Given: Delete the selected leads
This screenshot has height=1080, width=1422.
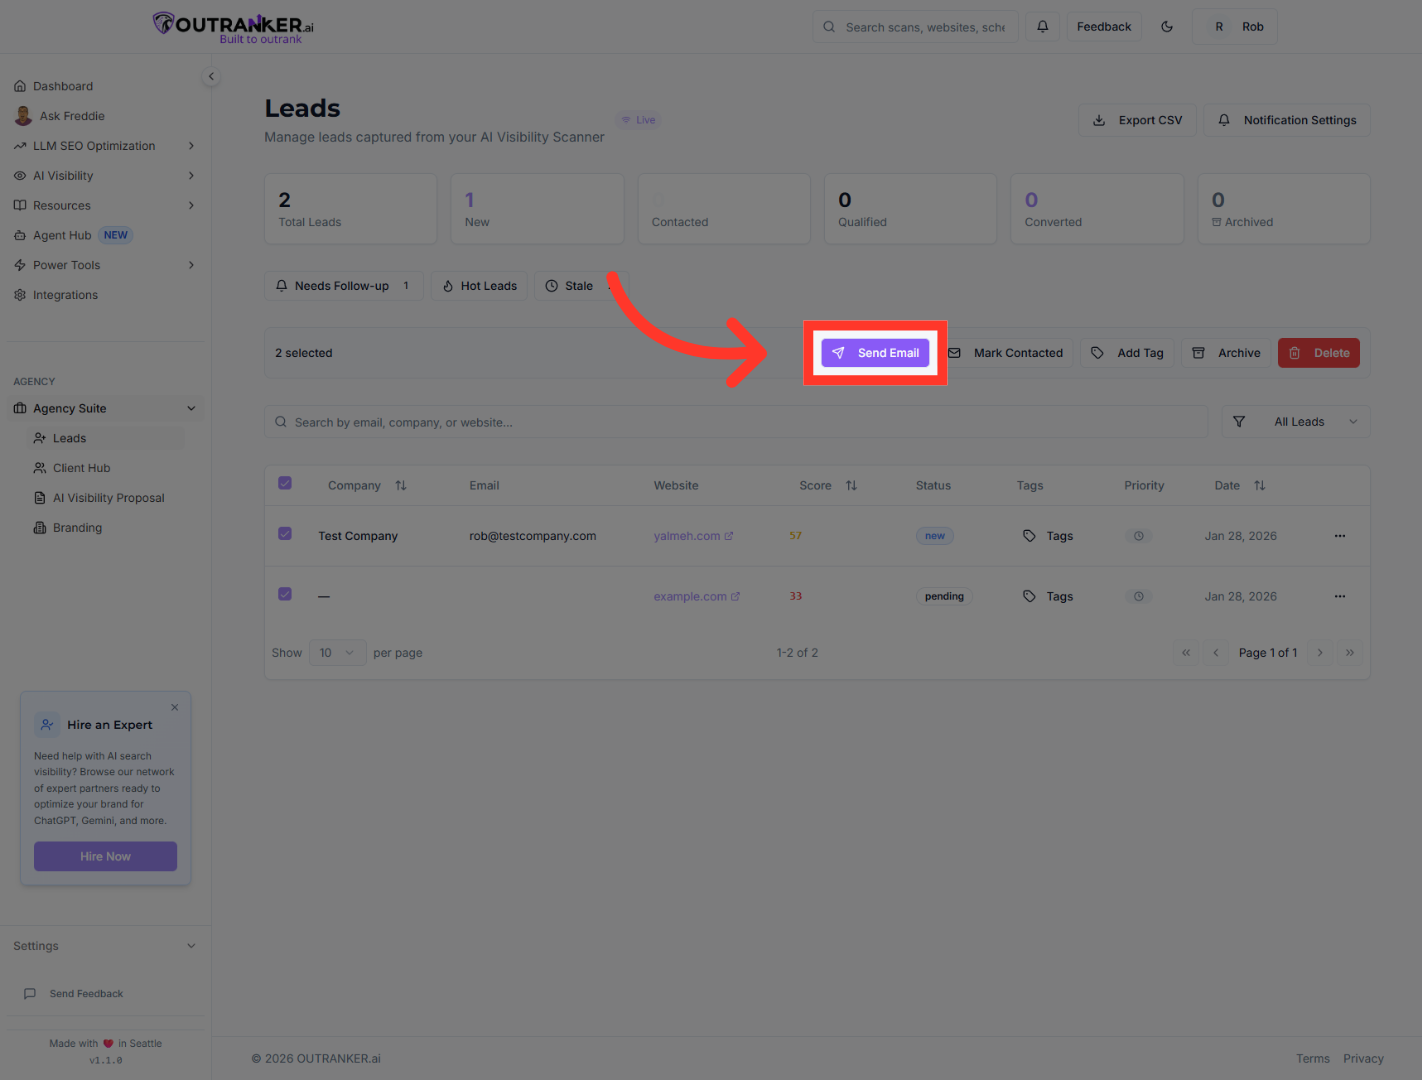Looking at the screenshot, I should 1319,353.
